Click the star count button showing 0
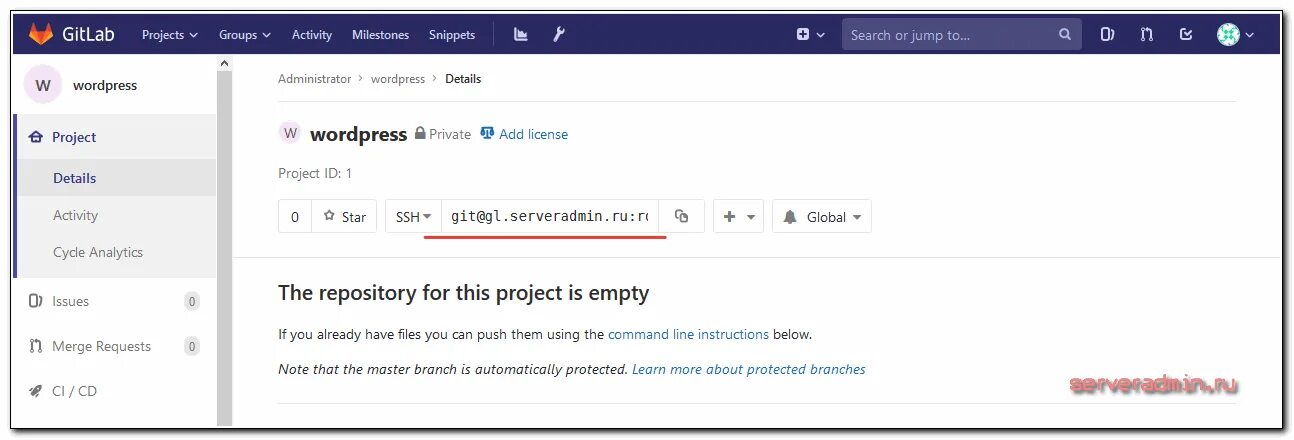The height and width of the screenshot is (440, 1294). [295, 216]
